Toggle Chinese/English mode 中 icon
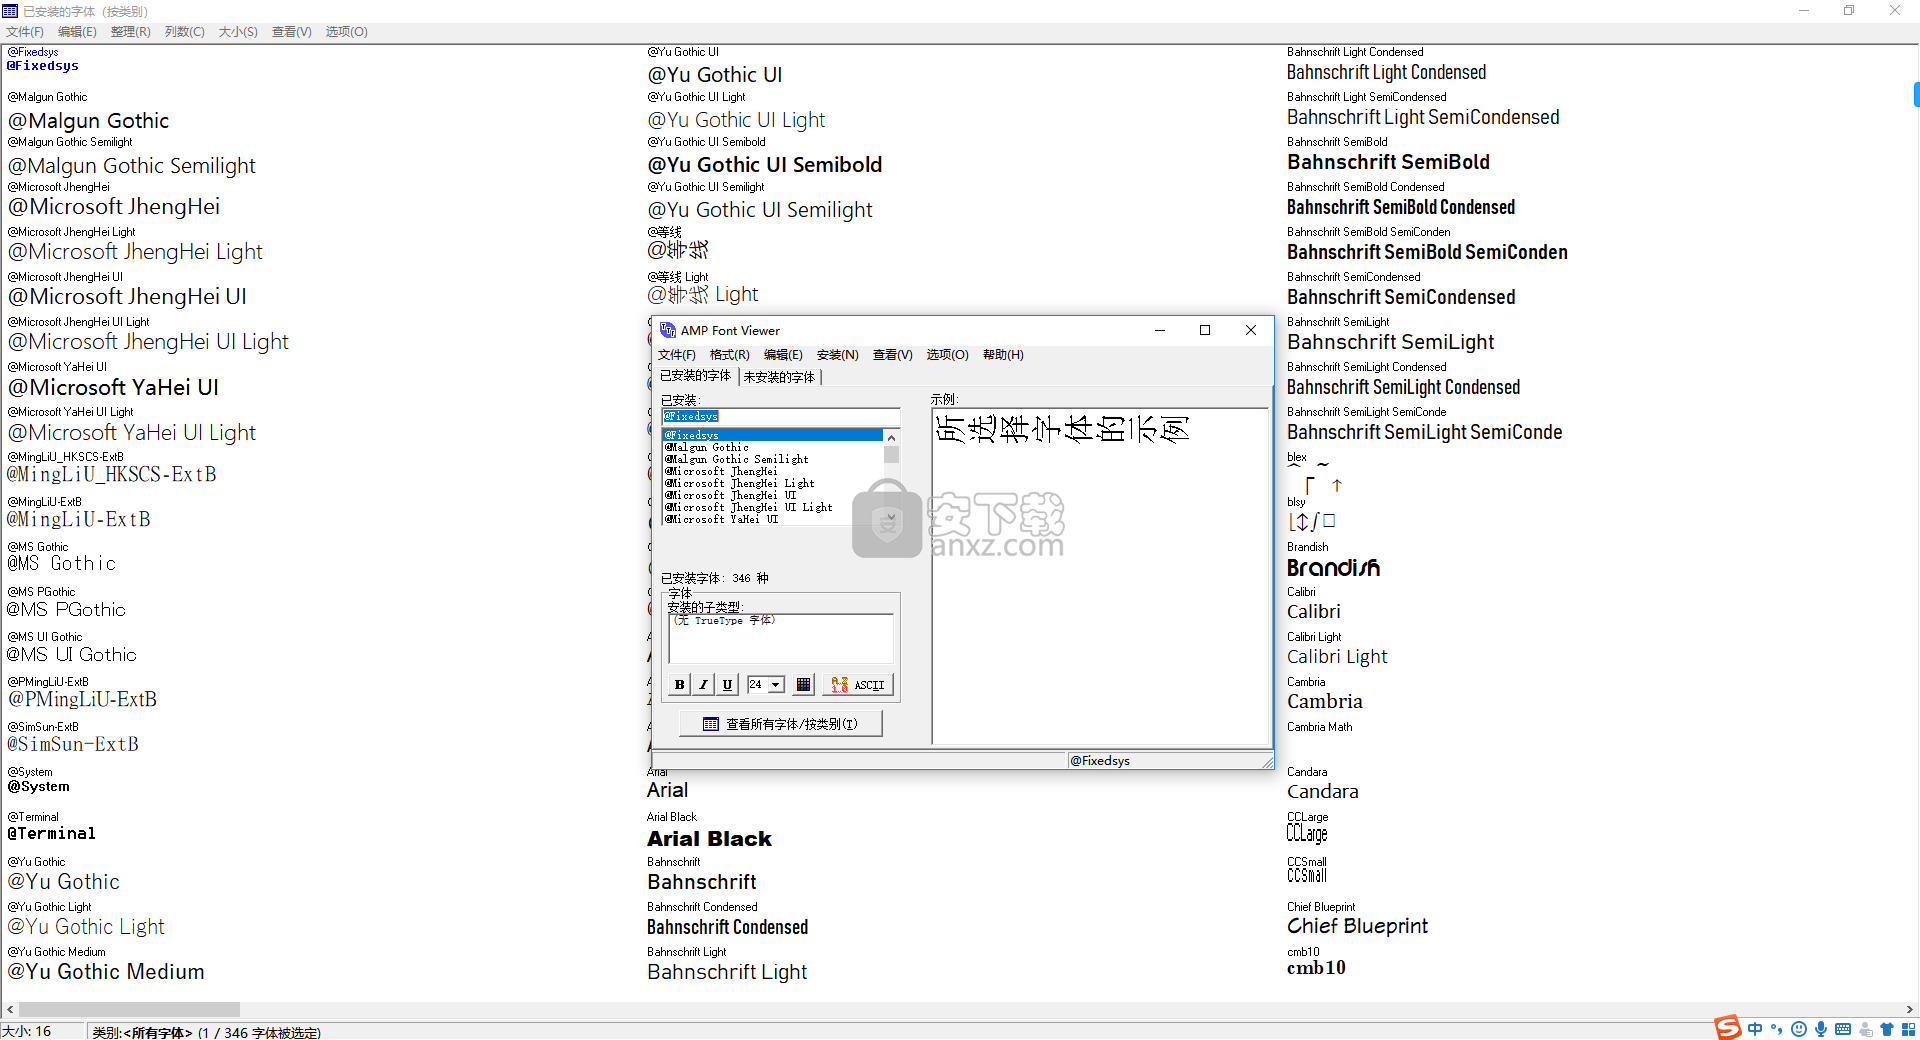This screenshot has height=1040, width=1920. point(1755,1029)
